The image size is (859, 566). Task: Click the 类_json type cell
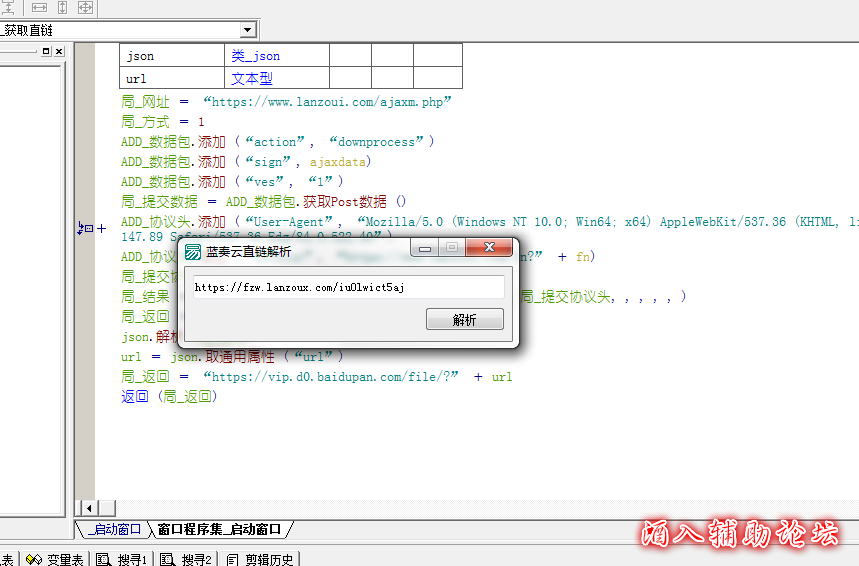coord(256,56)
